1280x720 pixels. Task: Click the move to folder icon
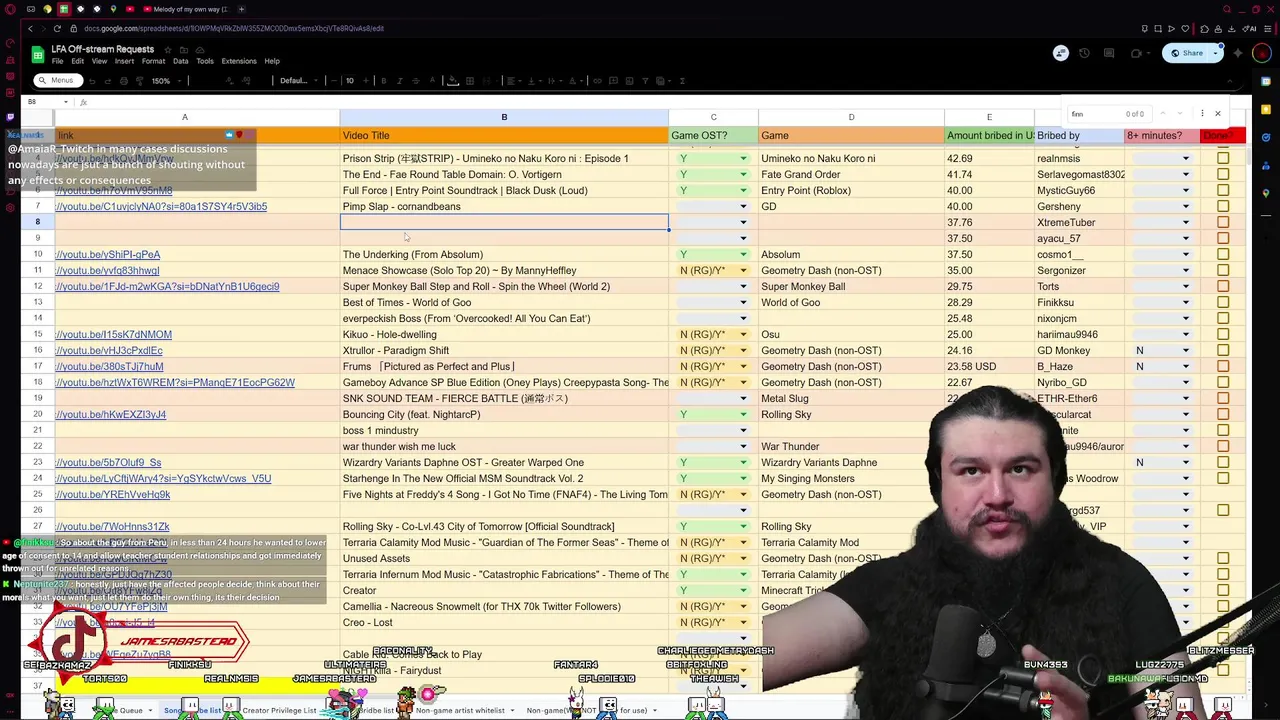[x=184, y=49]
